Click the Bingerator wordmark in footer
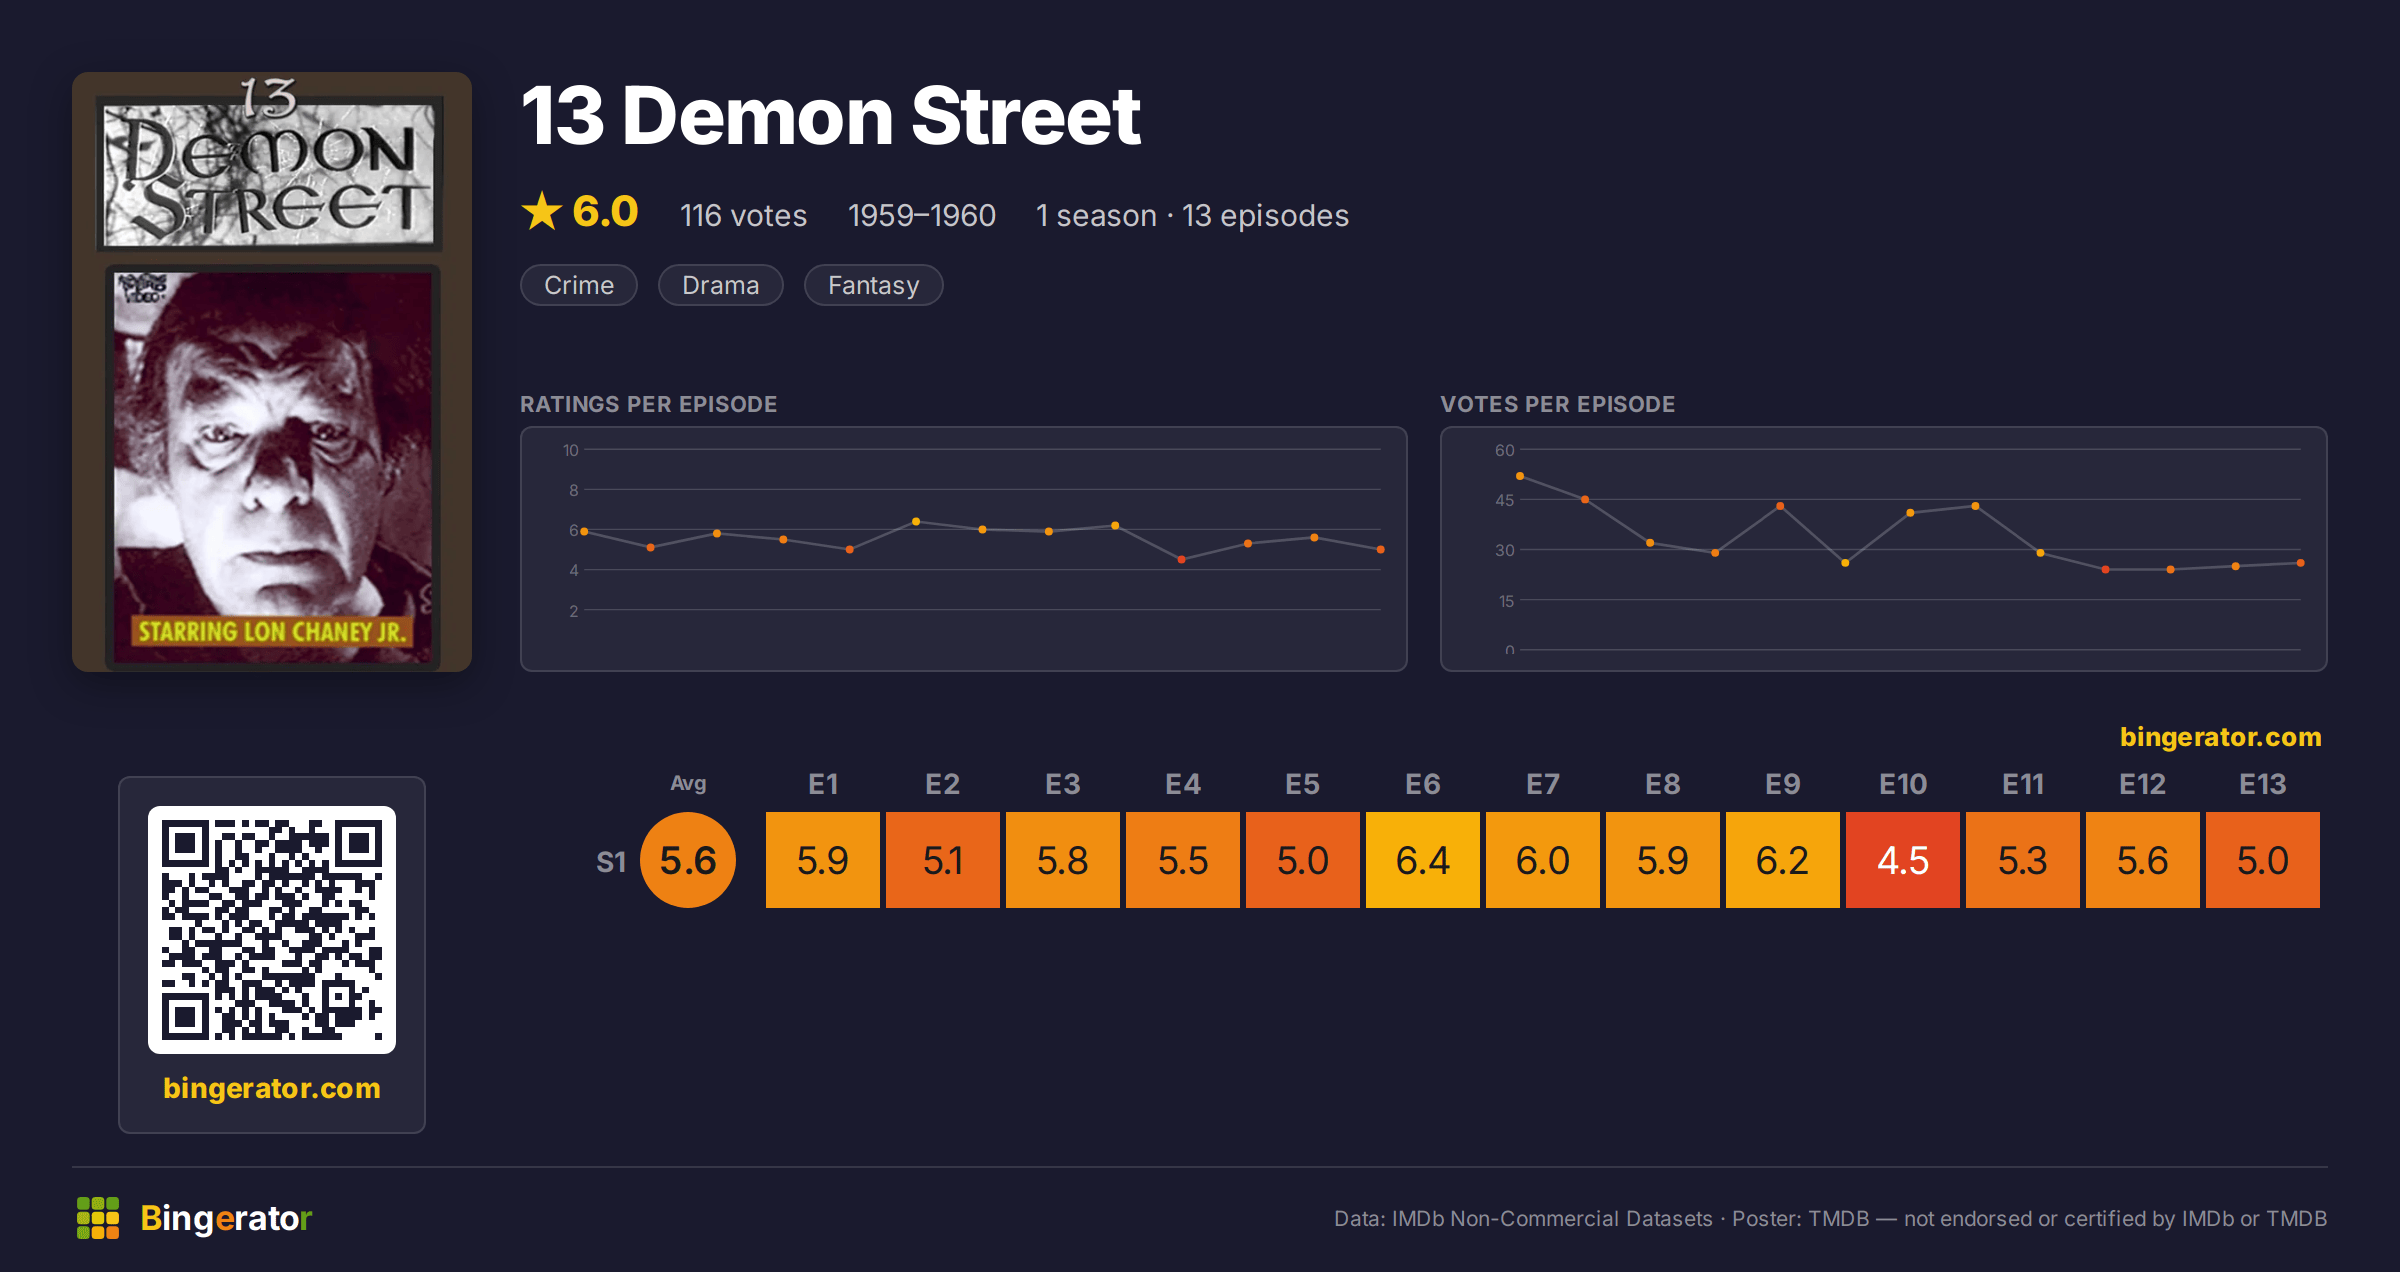 tap(226, 1218)
